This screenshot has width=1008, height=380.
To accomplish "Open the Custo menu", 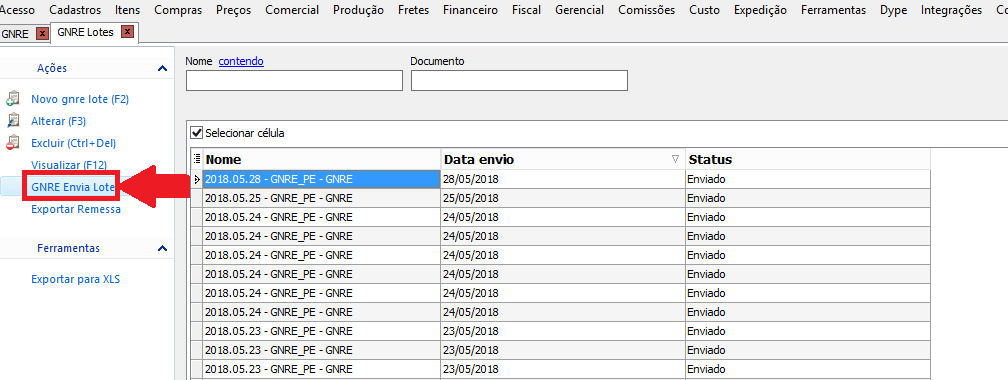I will tap(704, 10).
